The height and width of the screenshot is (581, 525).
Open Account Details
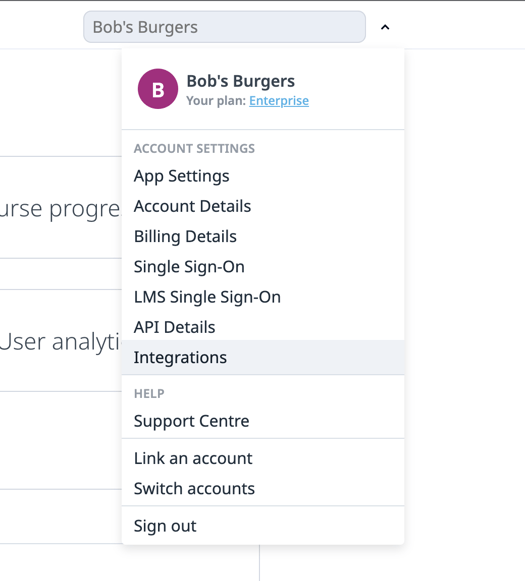(263, 206)
